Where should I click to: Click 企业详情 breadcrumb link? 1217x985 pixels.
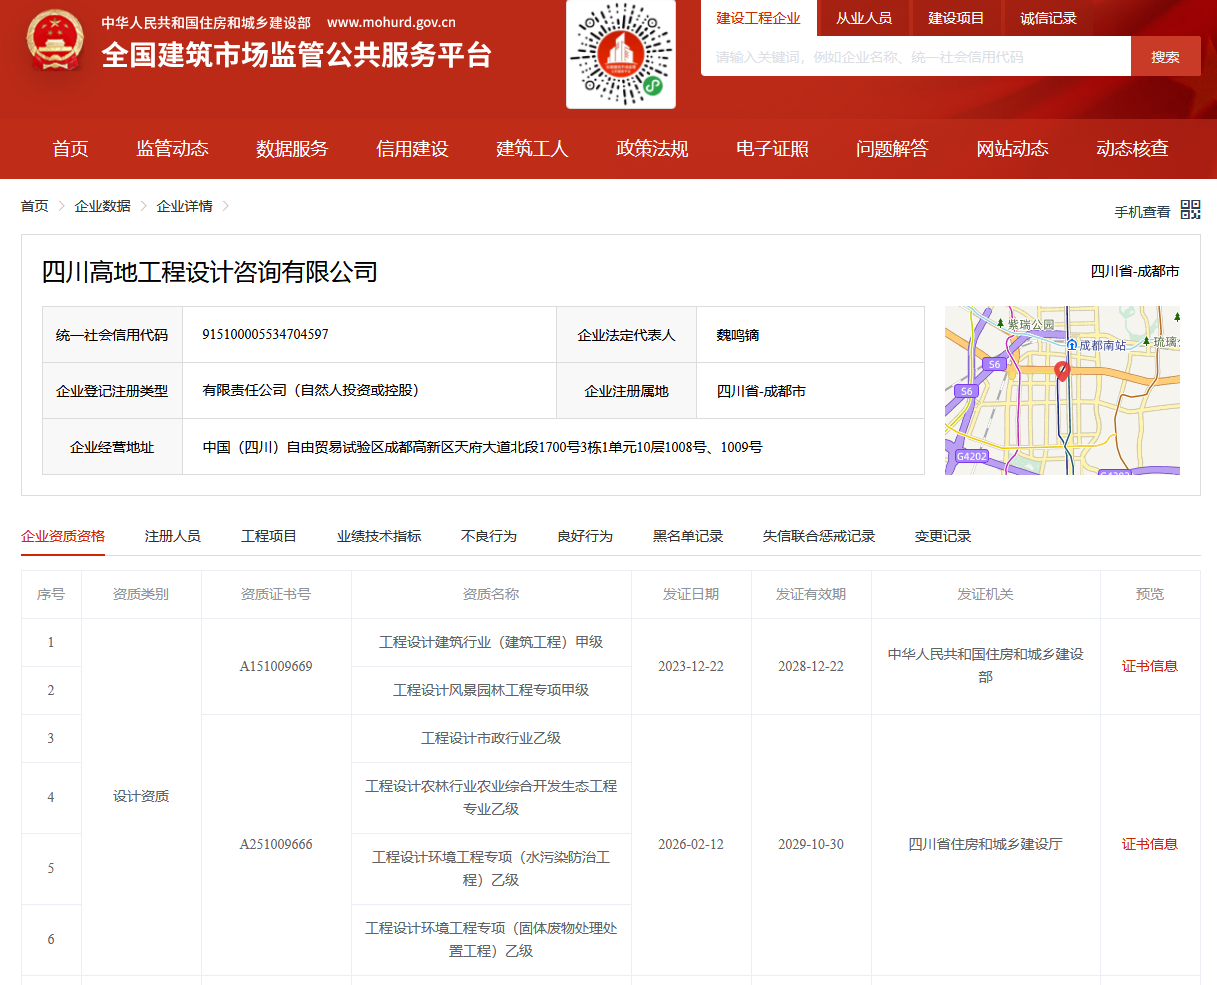[x=184, y=206]
